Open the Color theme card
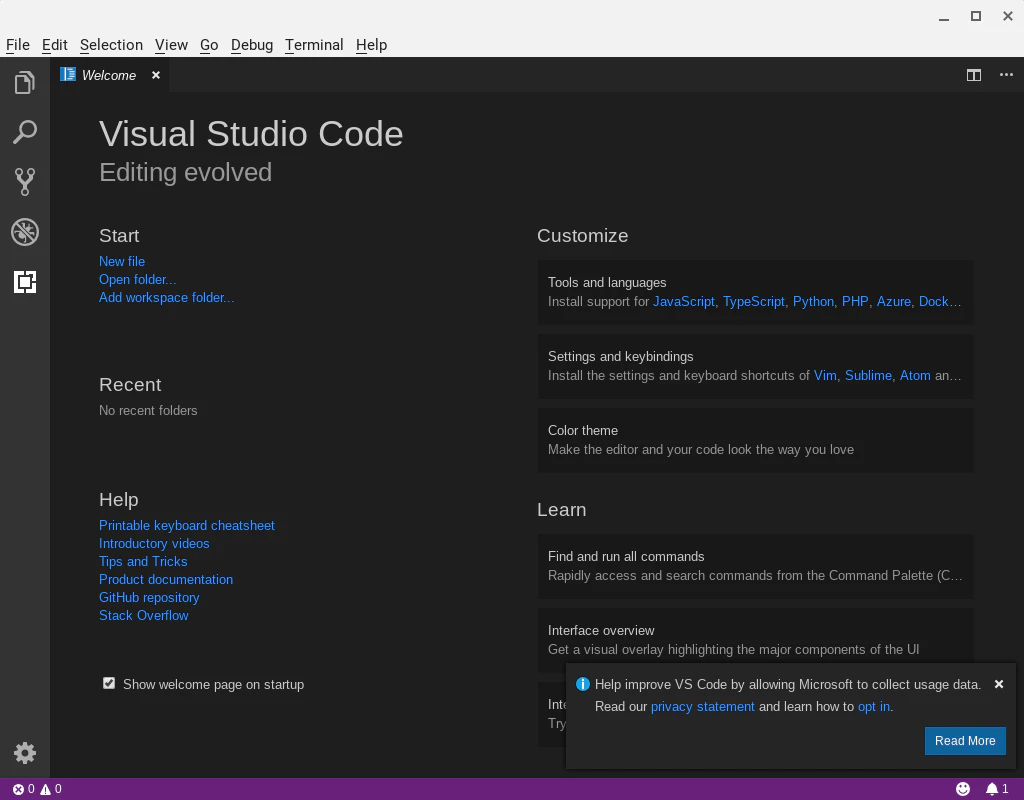1024x800 pixels. pos(756,440)
